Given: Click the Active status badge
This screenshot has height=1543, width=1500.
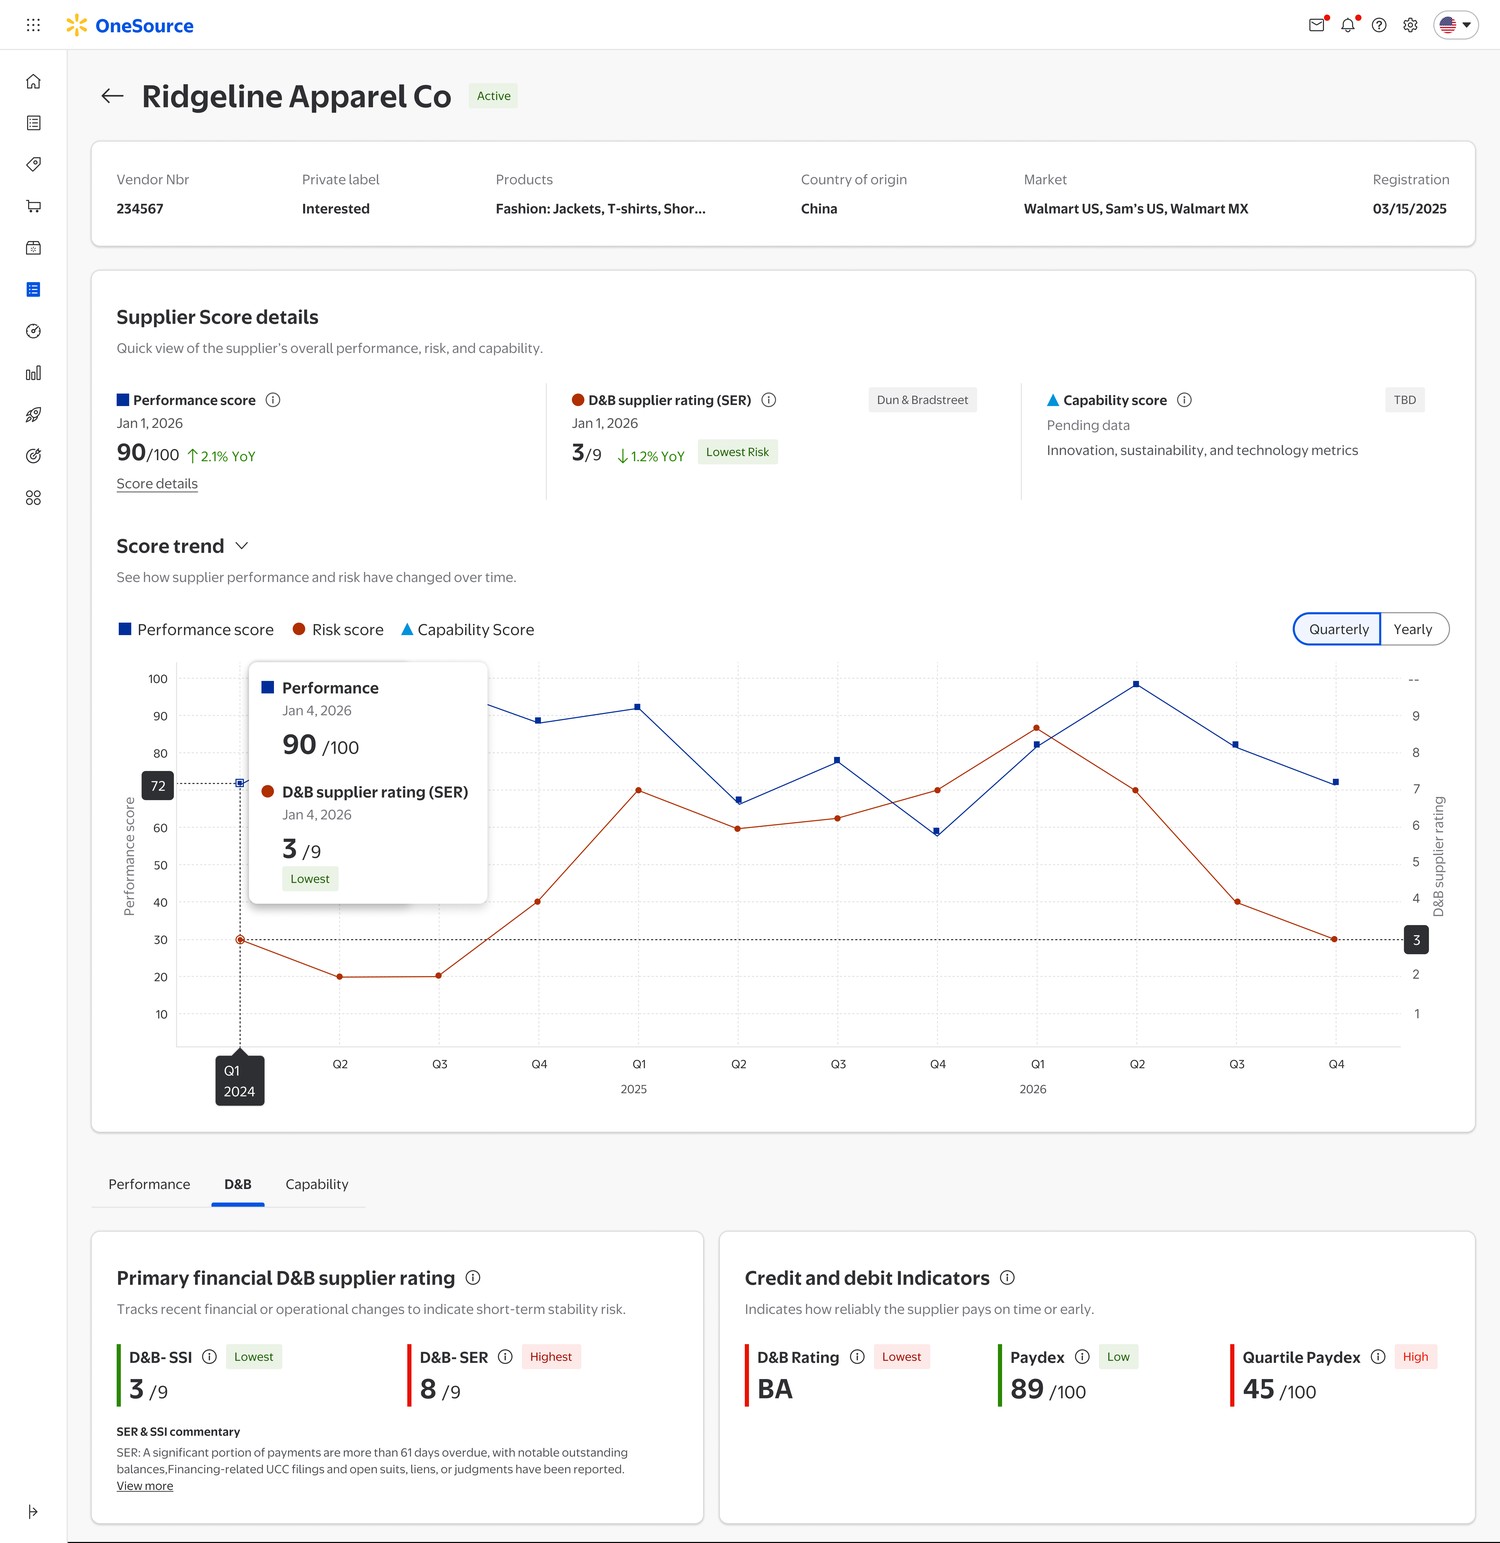Looking at the screenshot, I should pyautogui.click(x=493, y=96).
